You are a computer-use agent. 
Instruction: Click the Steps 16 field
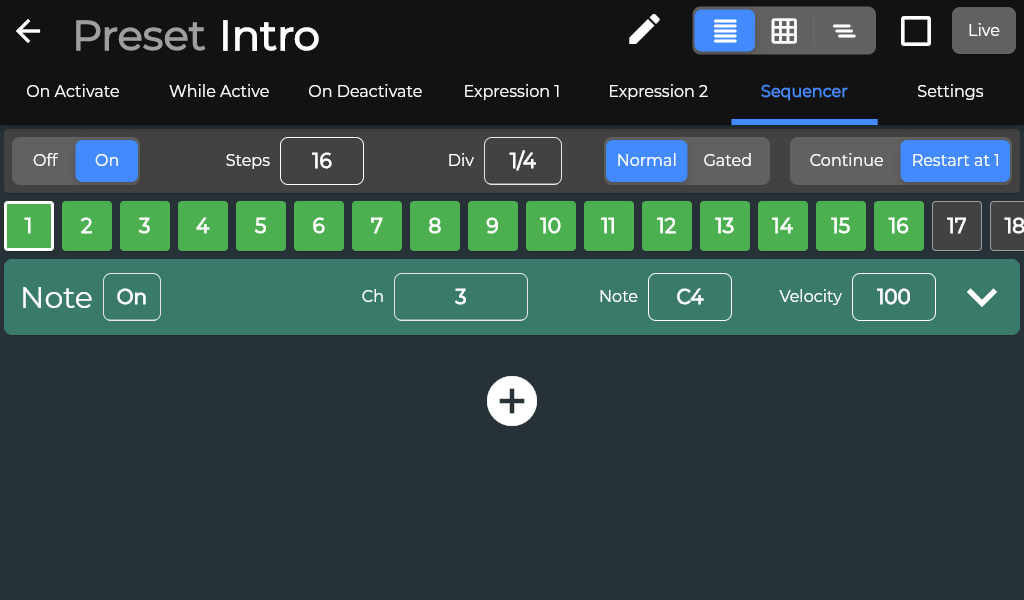[x=321, y=161]
